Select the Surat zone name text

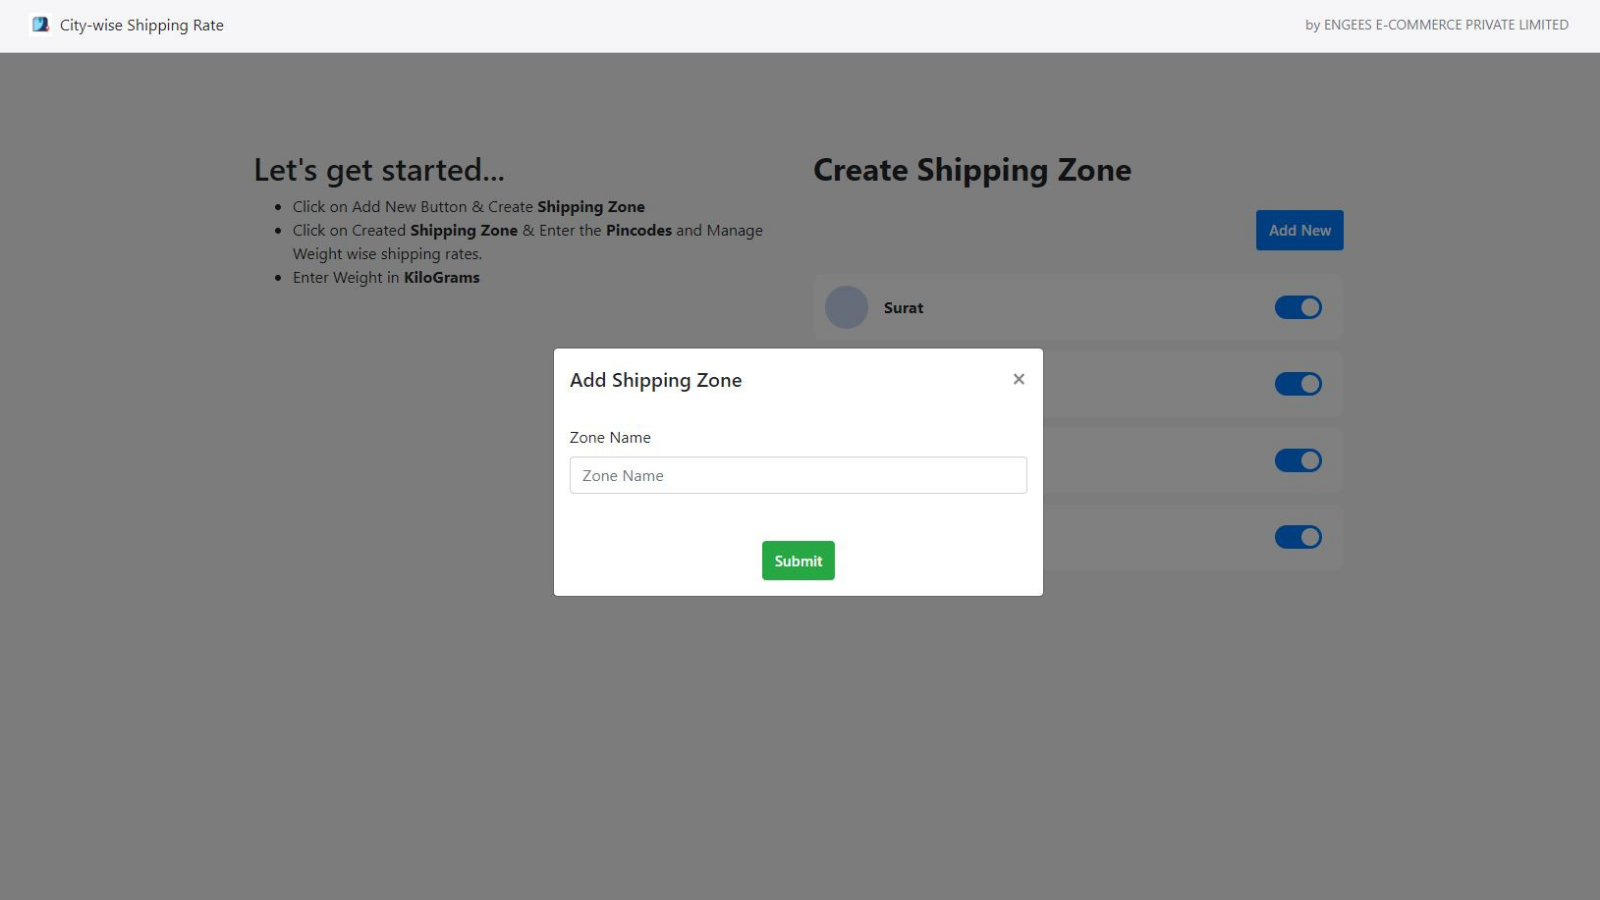903,307
